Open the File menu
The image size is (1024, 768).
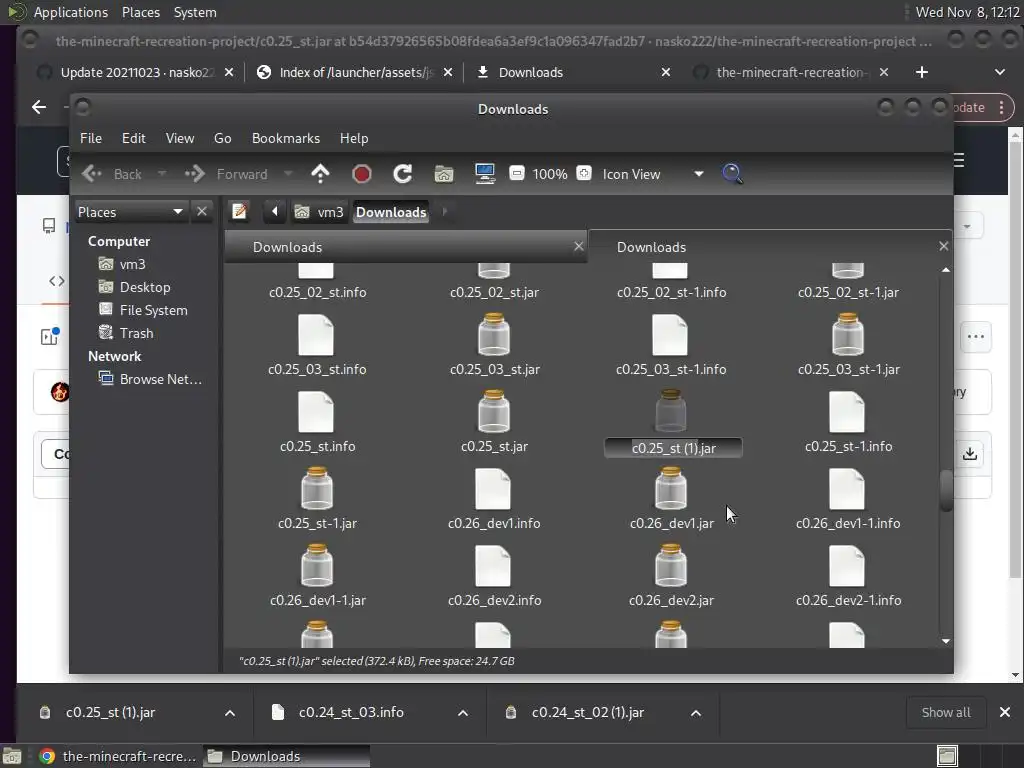click(x=91, y=138)
